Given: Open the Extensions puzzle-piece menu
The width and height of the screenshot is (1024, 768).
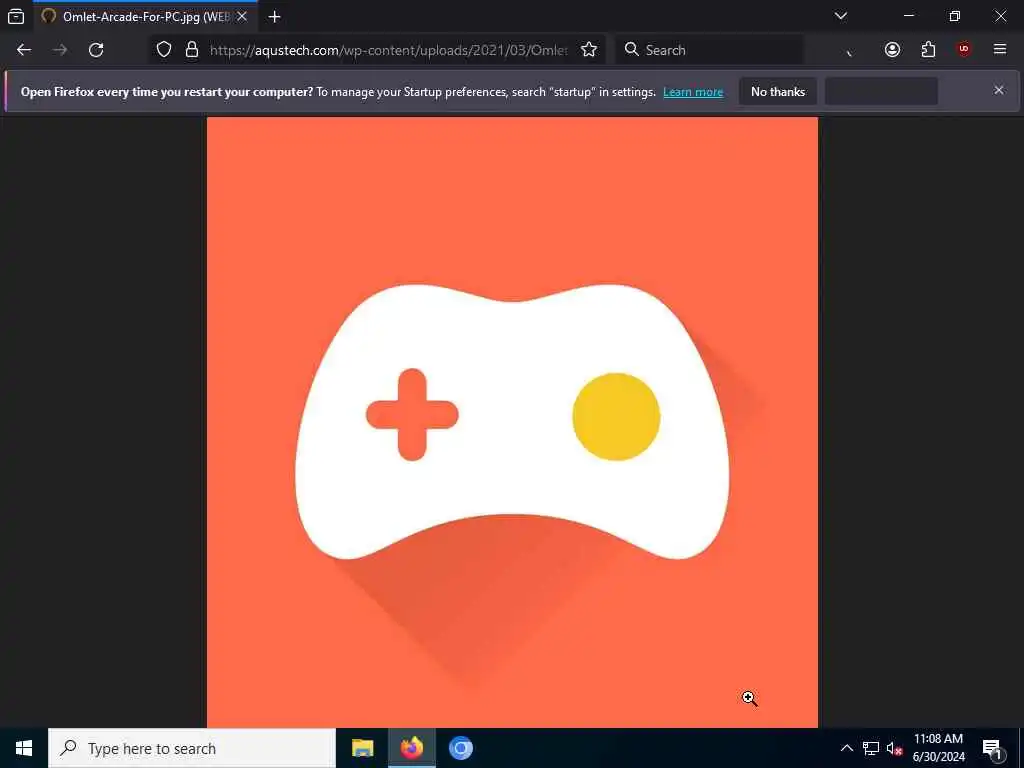Looking at the screenshot, I should (928, 50).
